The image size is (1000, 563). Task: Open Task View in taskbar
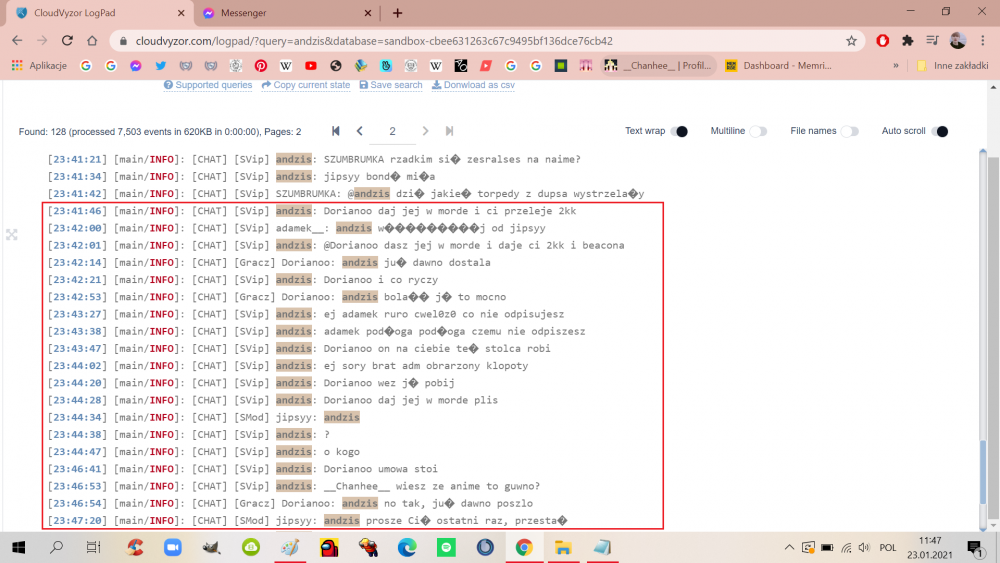(93, 547)
